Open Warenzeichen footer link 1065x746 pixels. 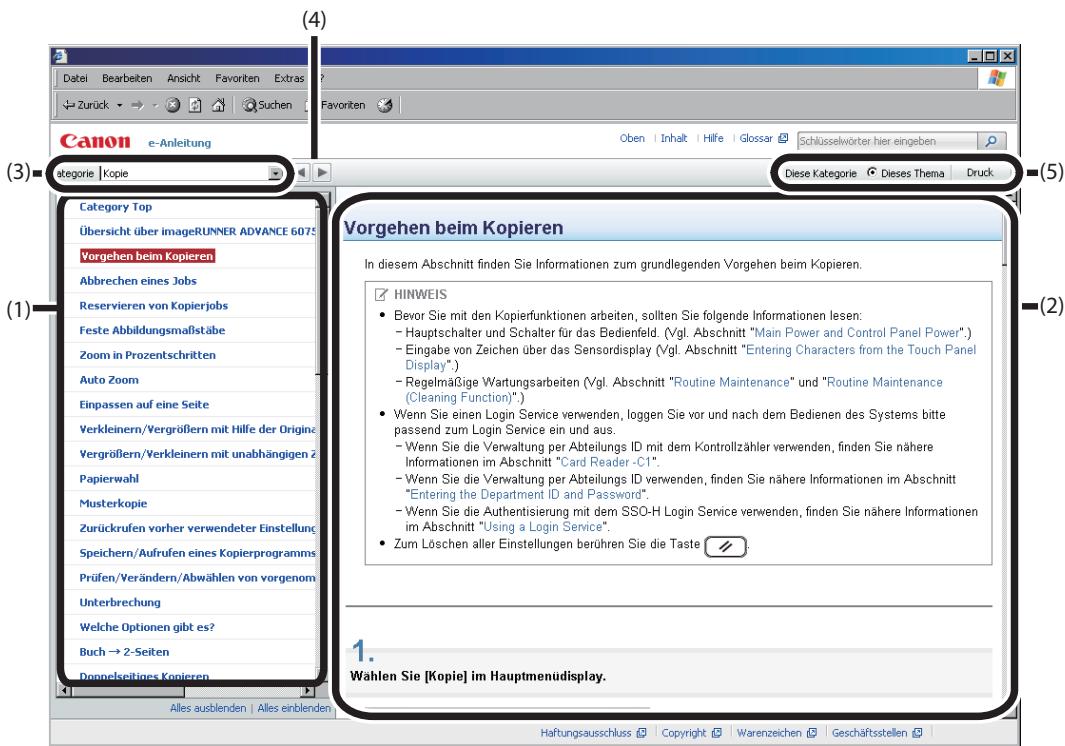[x=769, y=733]
